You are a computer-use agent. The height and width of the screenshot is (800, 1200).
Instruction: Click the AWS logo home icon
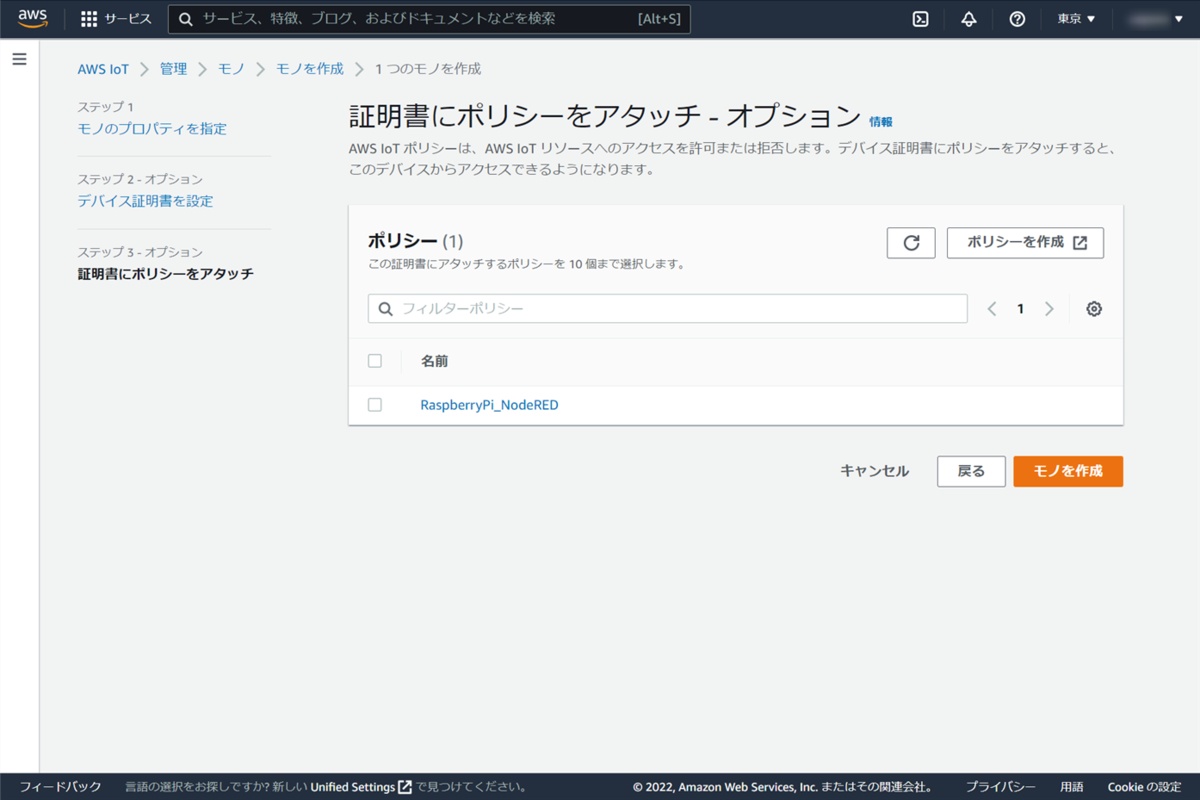[32, 19]
